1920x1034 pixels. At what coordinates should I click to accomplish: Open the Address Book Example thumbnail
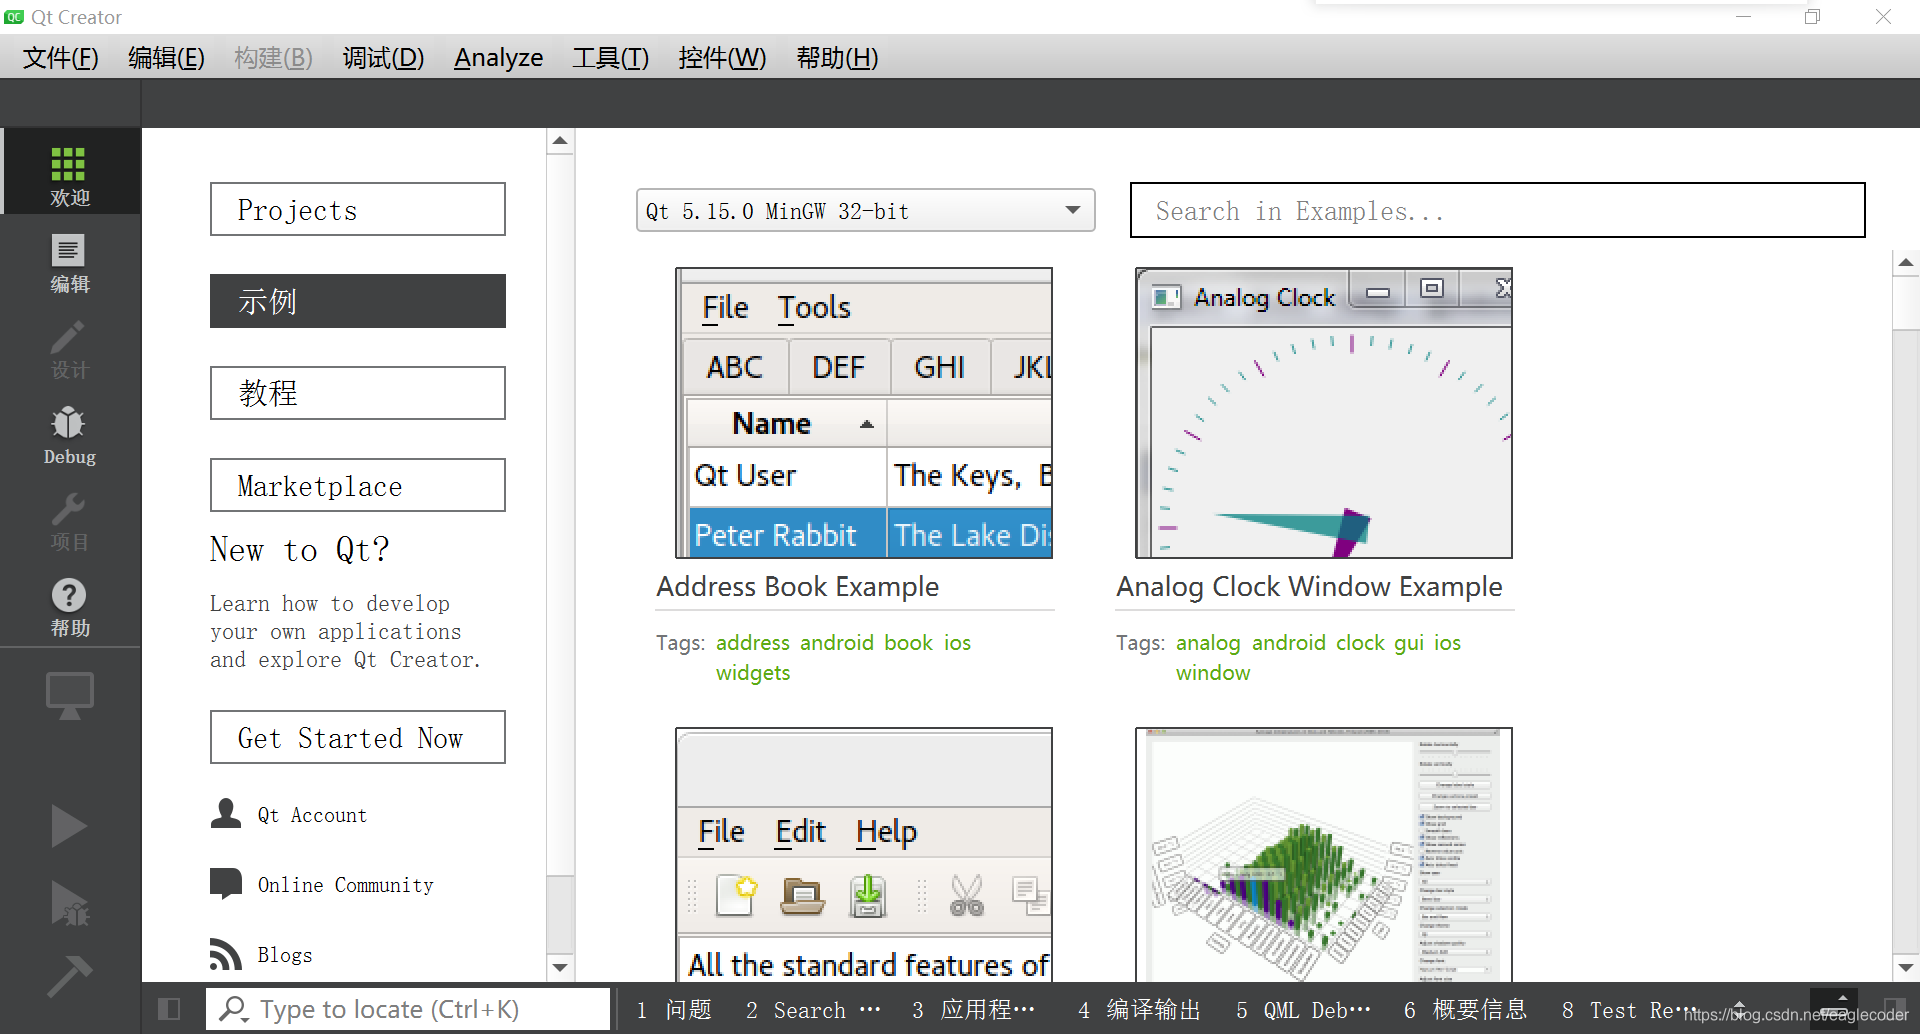[864, 413]
